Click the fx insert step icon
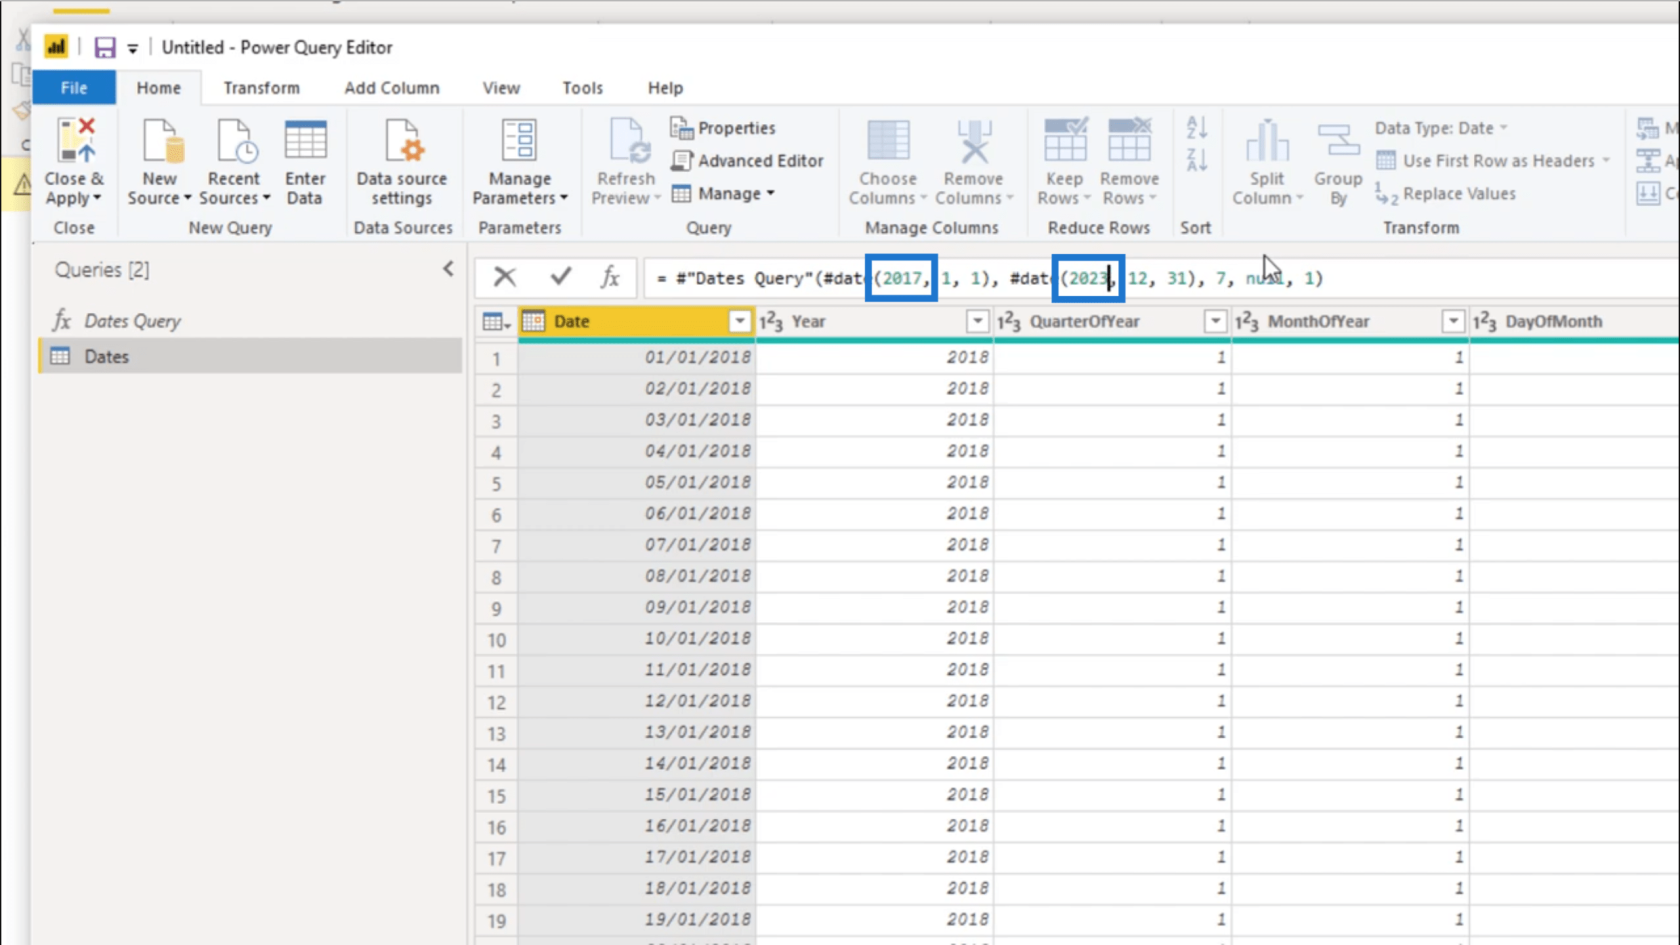The image size is (1680, 945). 610,277
